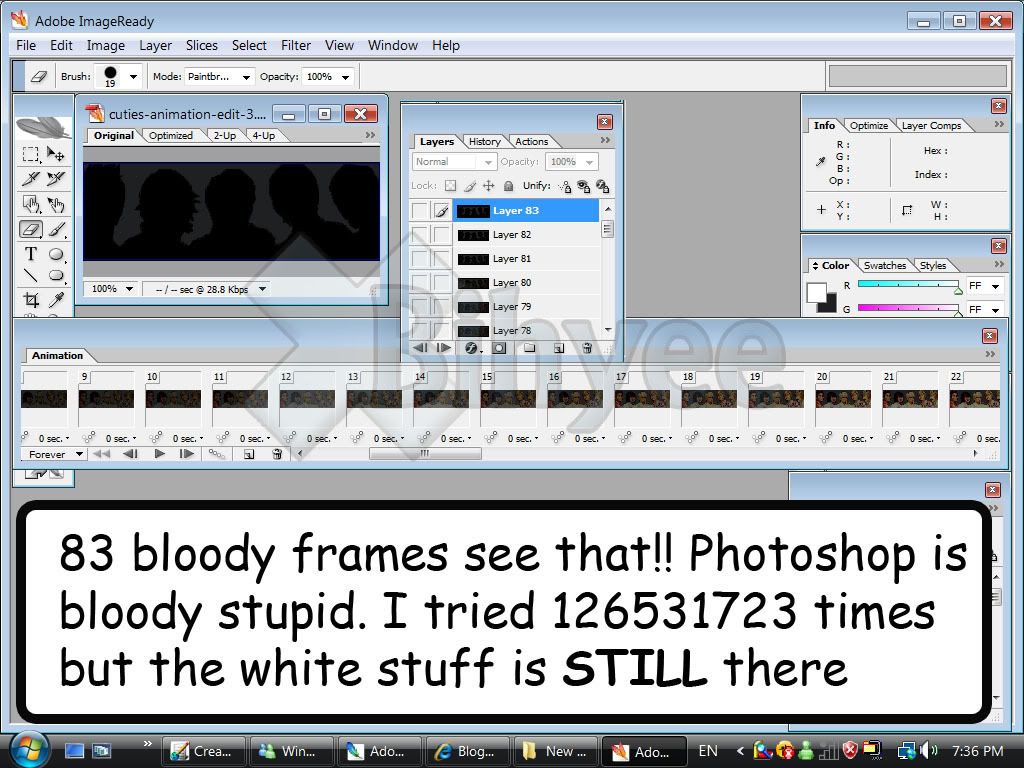
Task: Open the Red value FF dropdown
Action: [x=995, y=286]
